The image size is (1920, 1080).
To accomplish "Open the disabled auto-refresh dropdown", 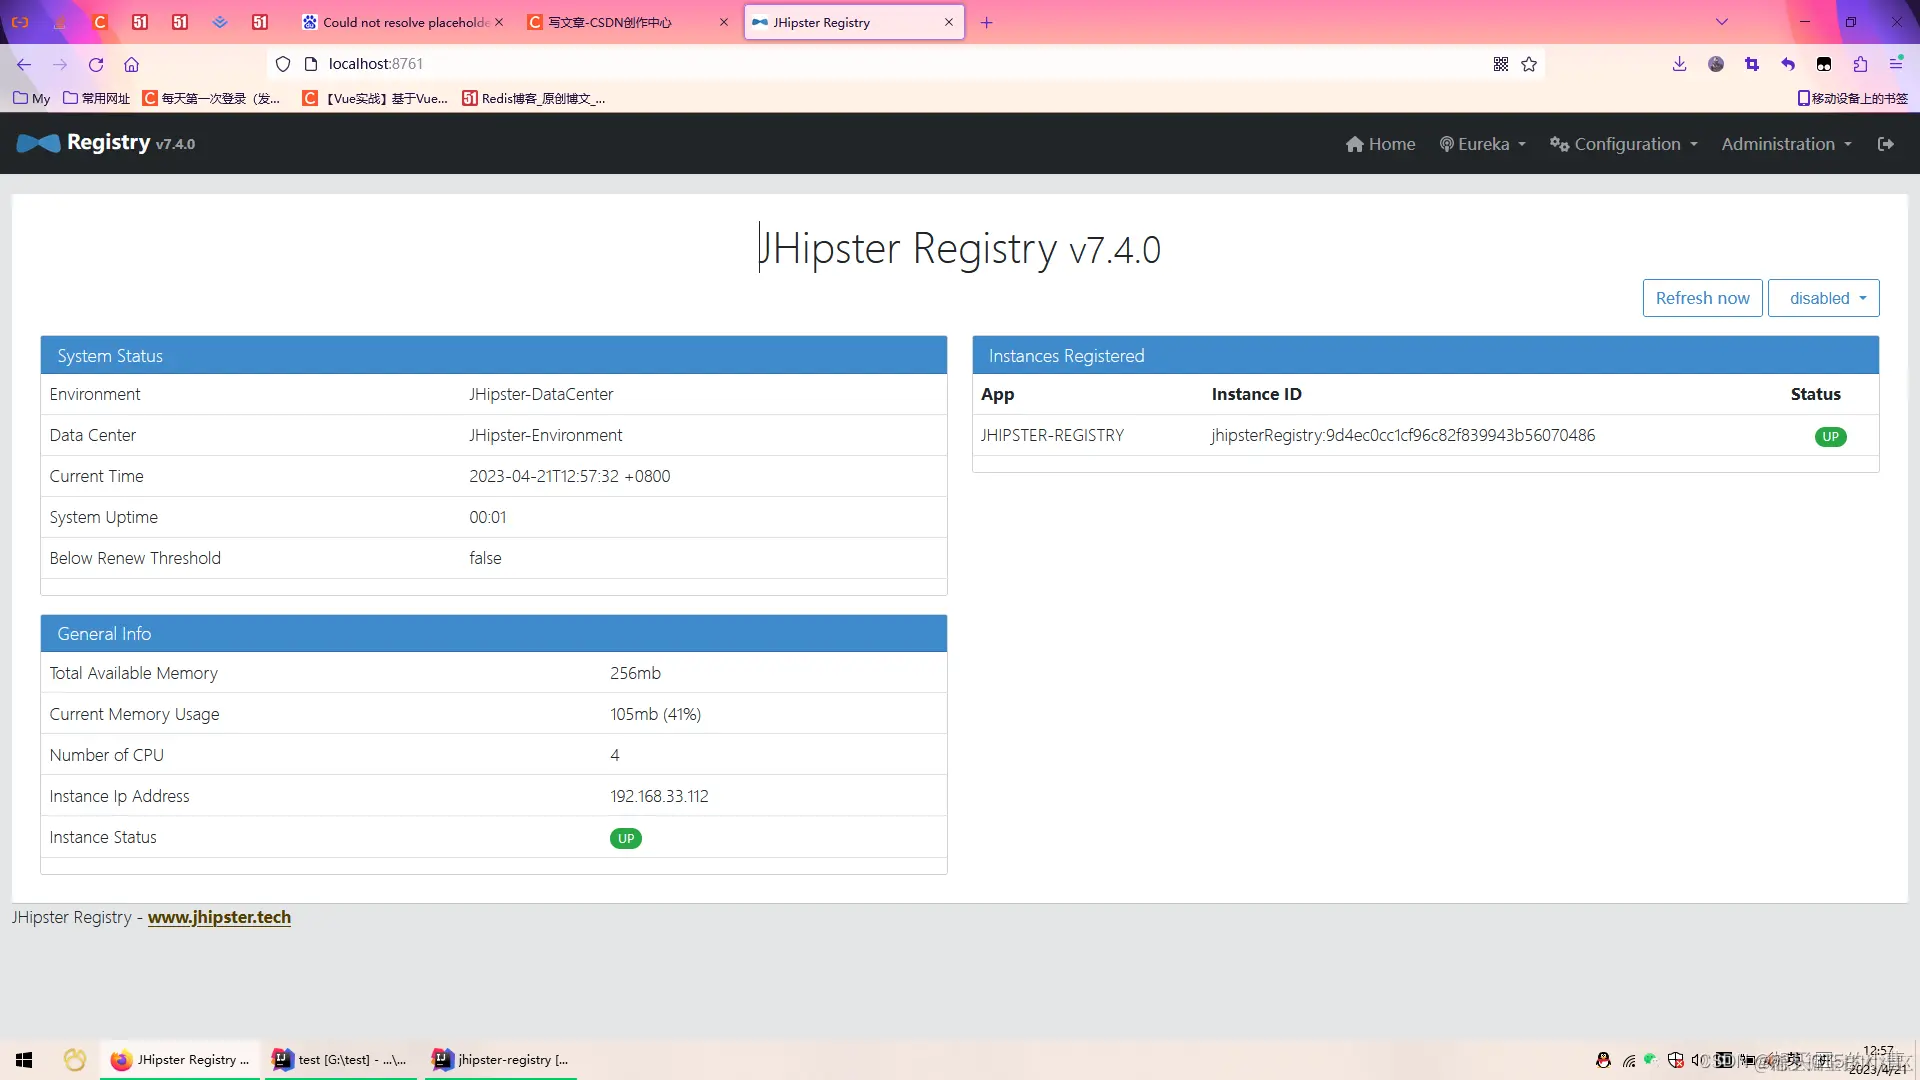I will tap(1823, 298).
